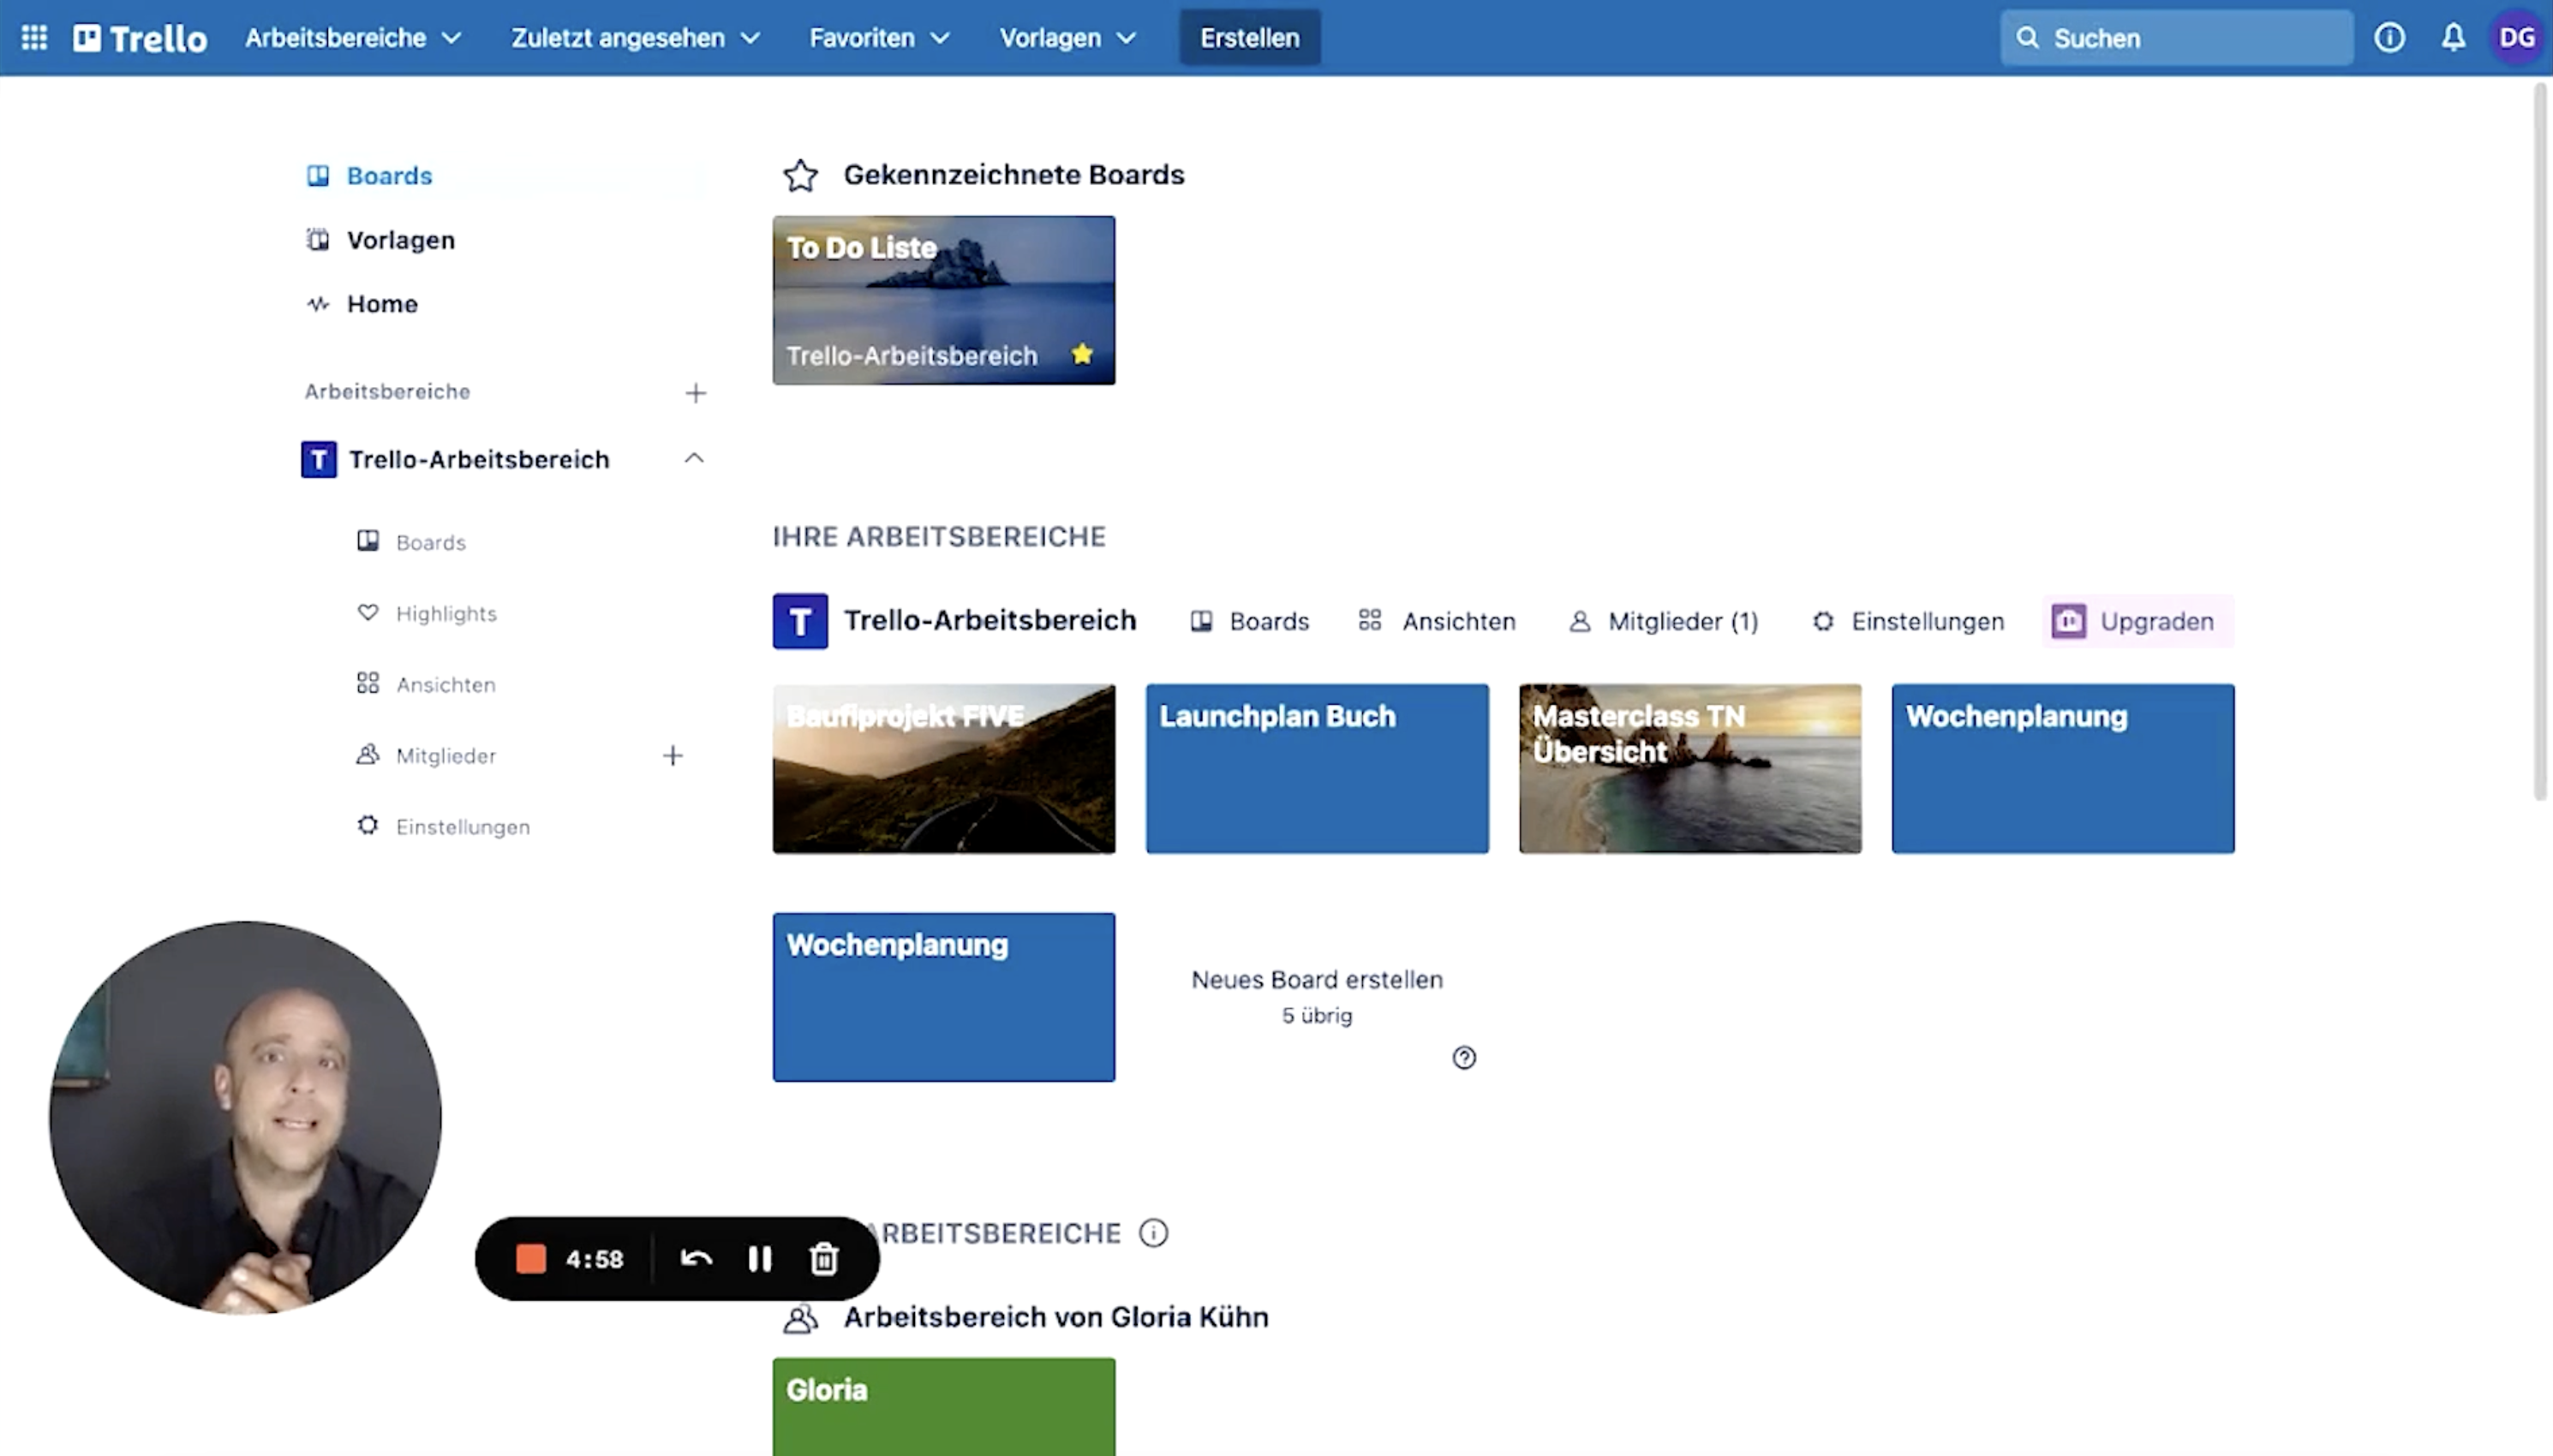Delete recording with the trash icon
The height and width of the screenshot is (1456, 2553).
point(823,1259)
